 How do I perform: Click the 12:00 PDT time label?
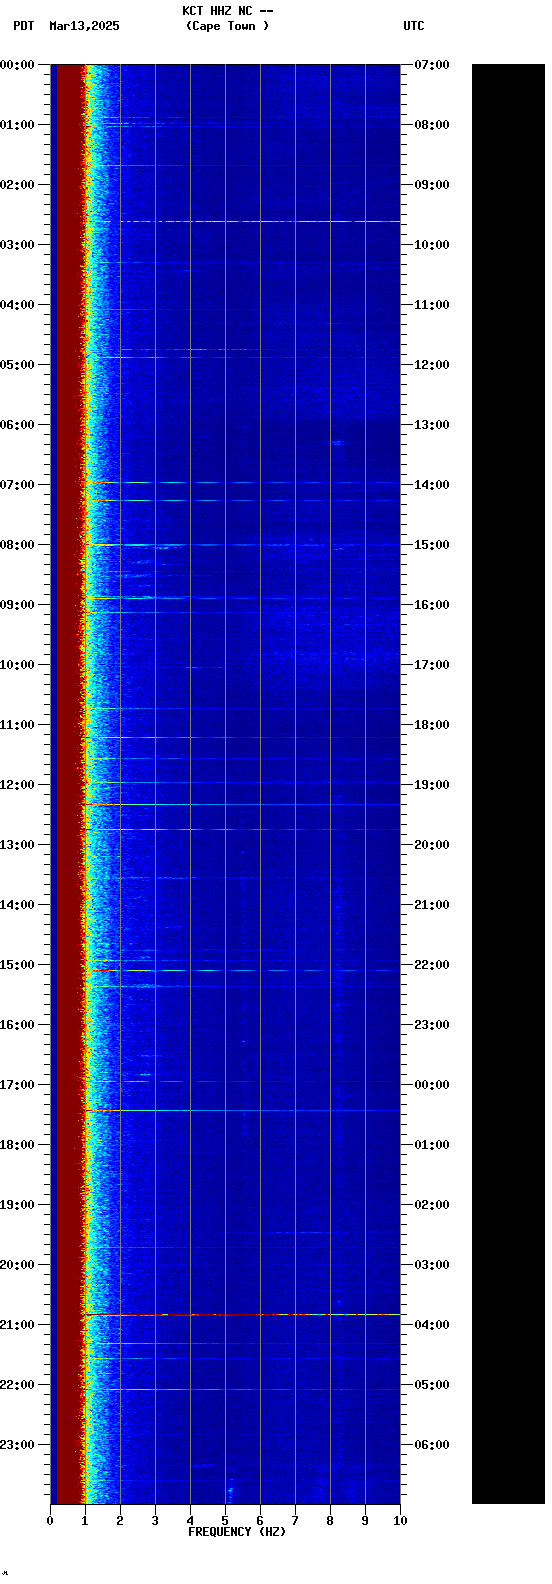(x=18, y=785)
